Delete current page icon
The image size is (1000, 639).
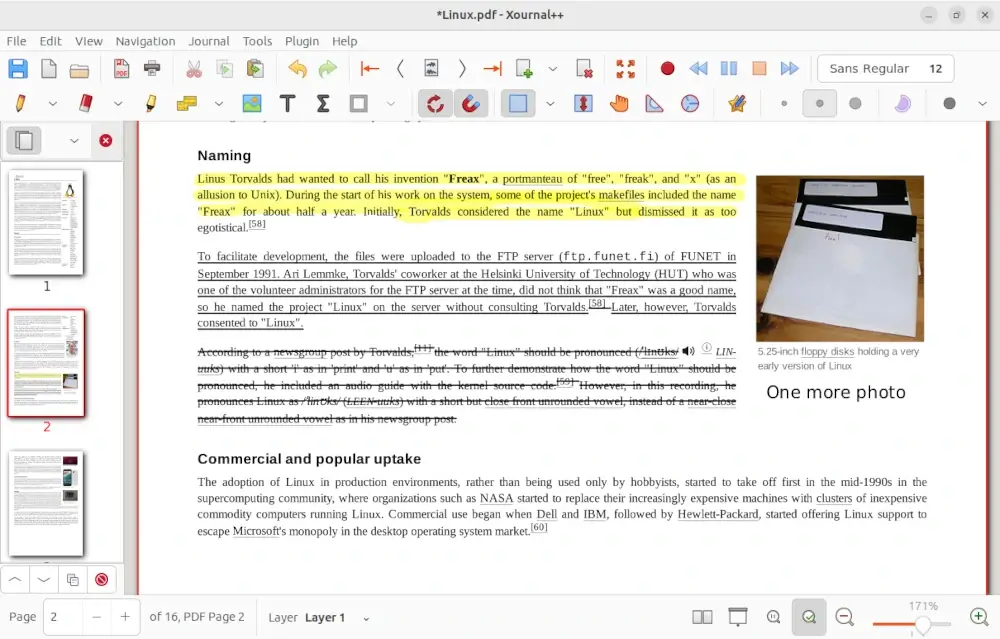584,68
